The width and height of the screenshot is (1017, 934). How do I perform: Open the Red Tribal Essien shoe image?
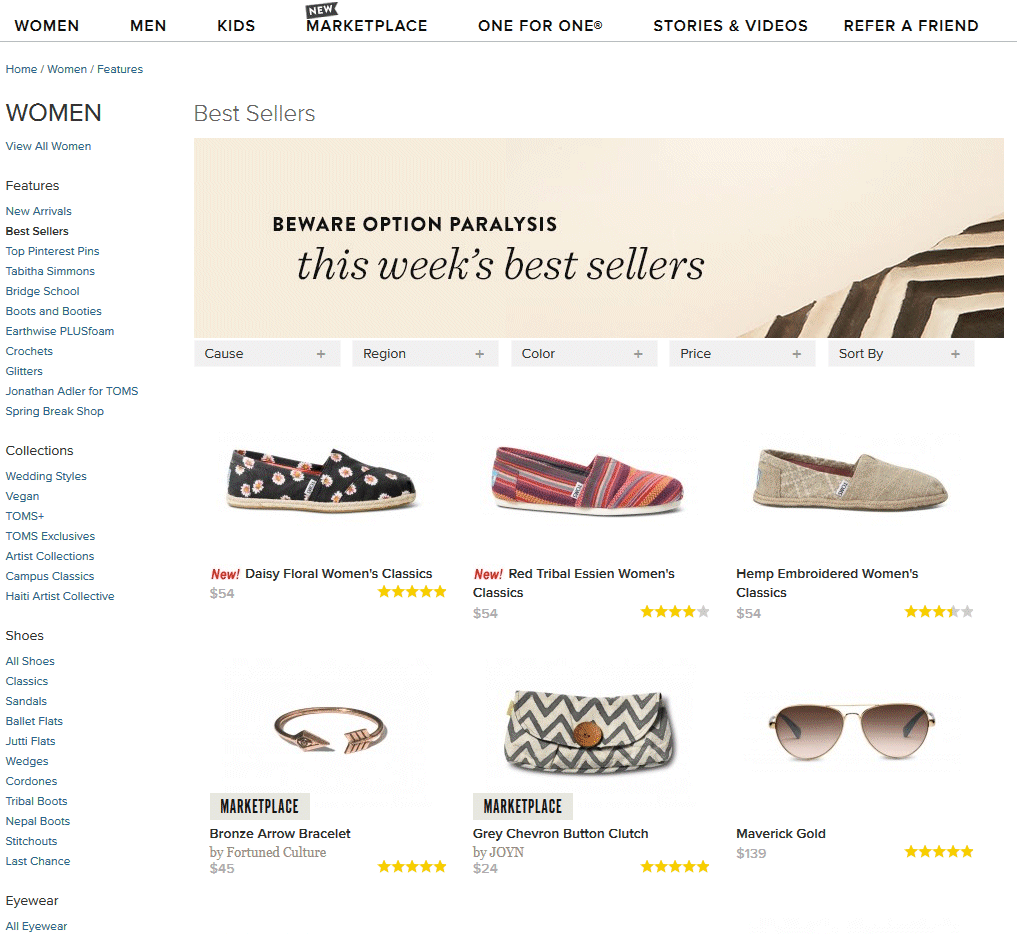[x=584, y=481]
